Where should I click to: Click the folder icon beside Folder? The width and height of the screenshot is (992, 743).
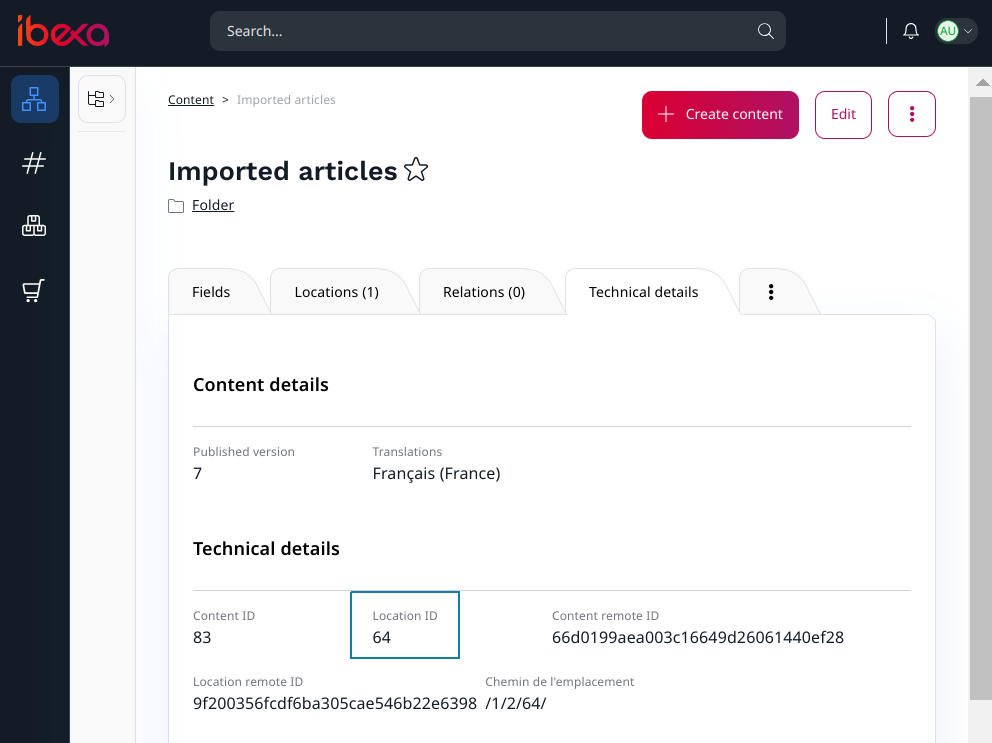(176, 206)
